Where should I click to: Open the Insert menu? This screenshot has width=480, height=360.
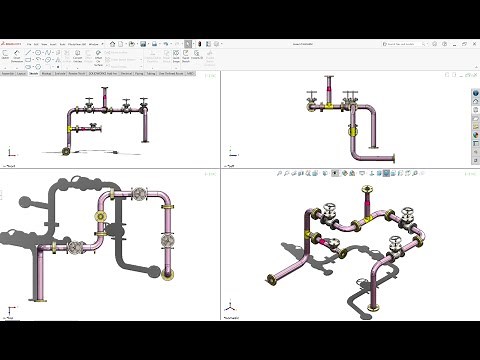[53, 44]
